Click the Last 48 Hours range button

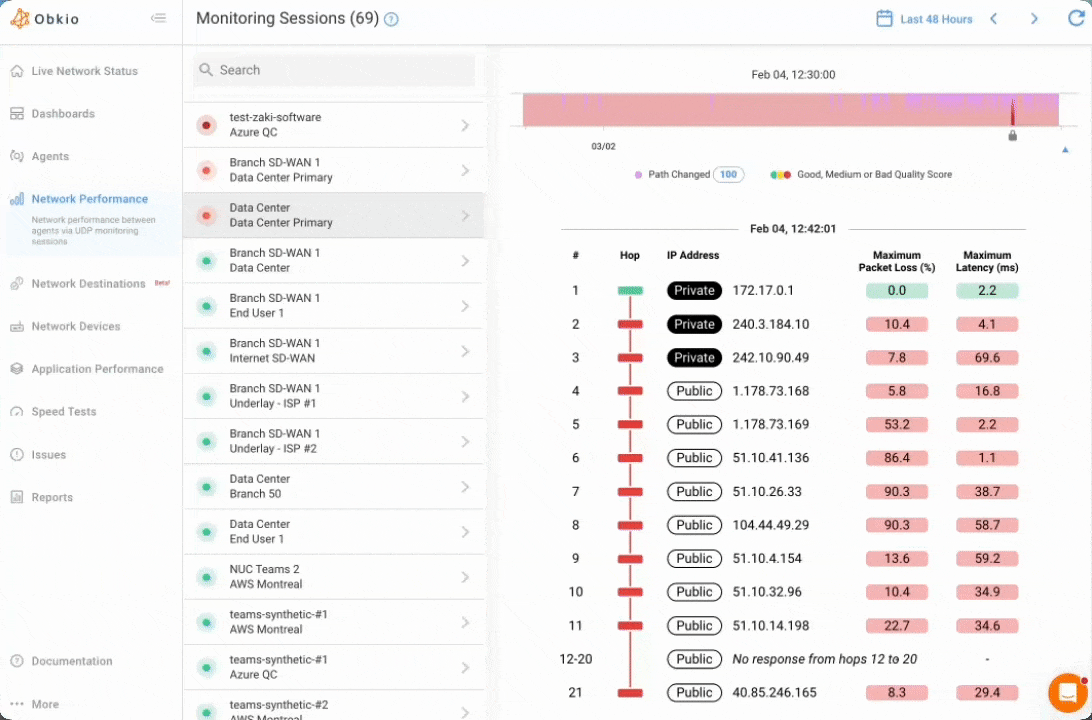pos(936,19)
